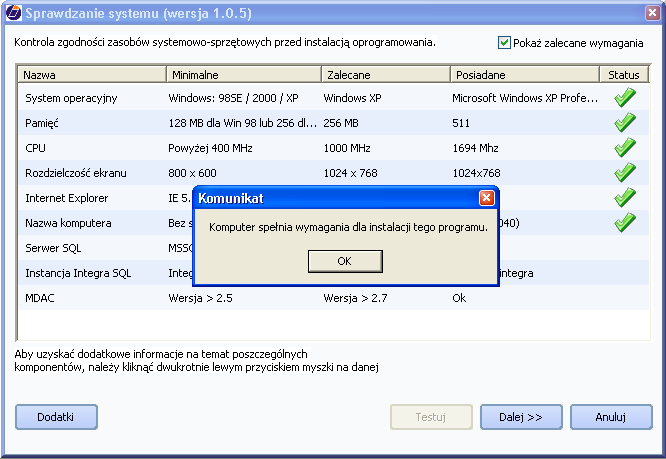Select the CPU row name

pos(35,148)
